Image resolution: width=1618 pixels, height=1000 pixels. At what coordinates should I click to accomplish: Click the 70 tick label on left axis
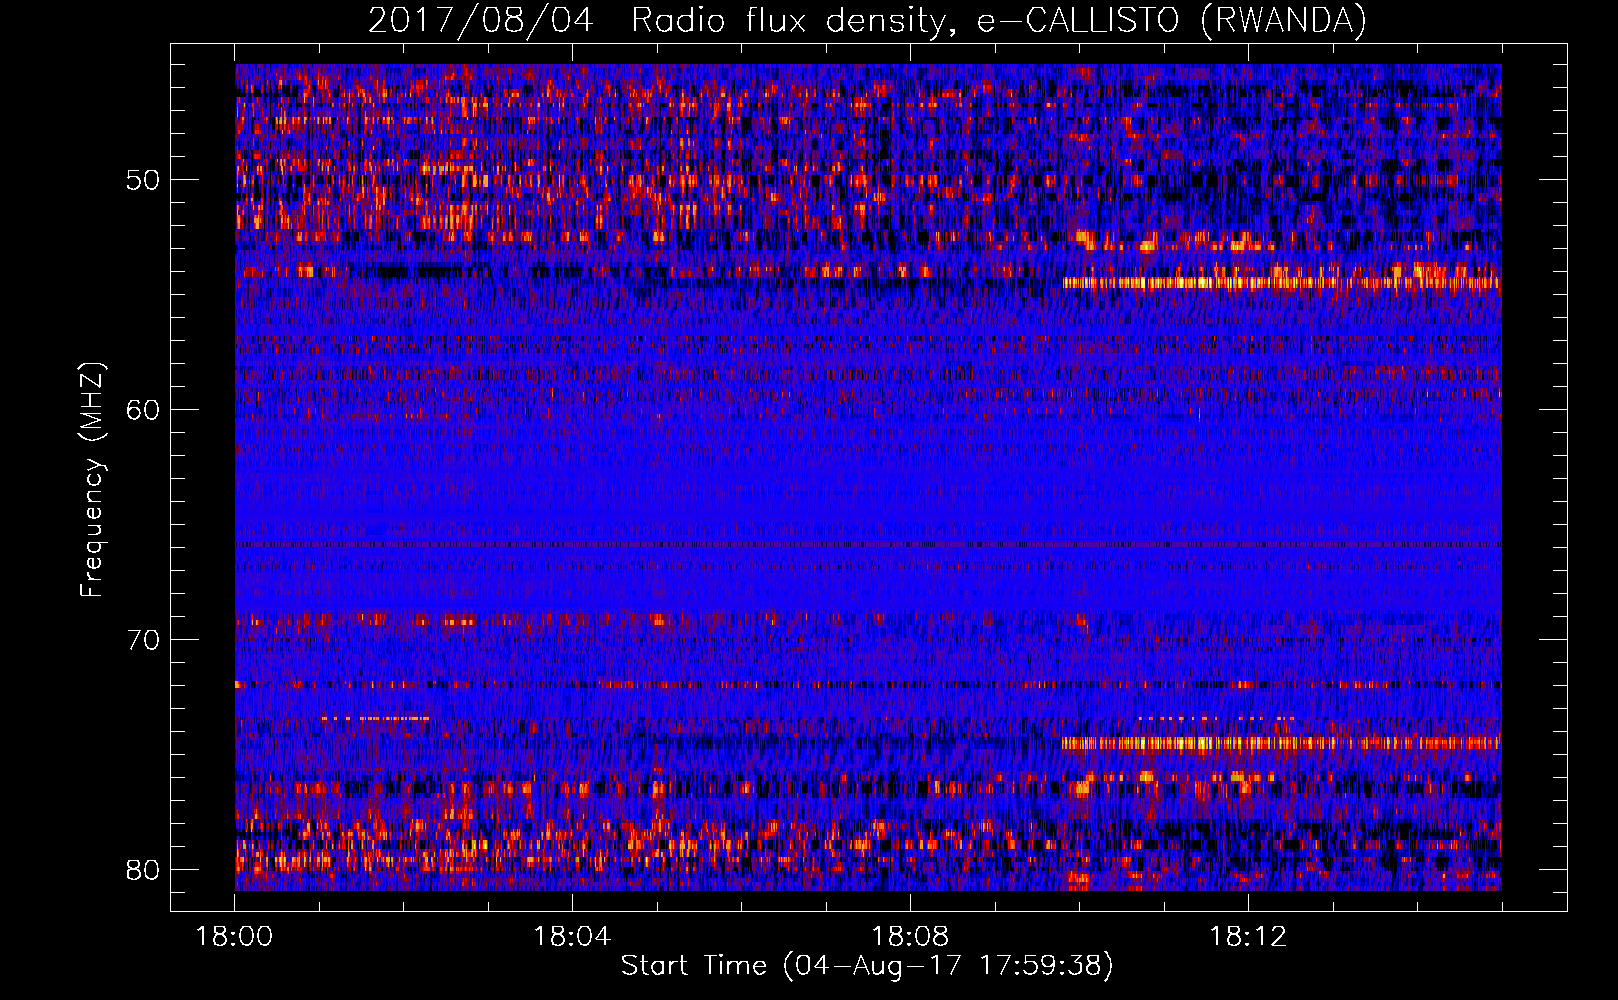coord(143,639)
